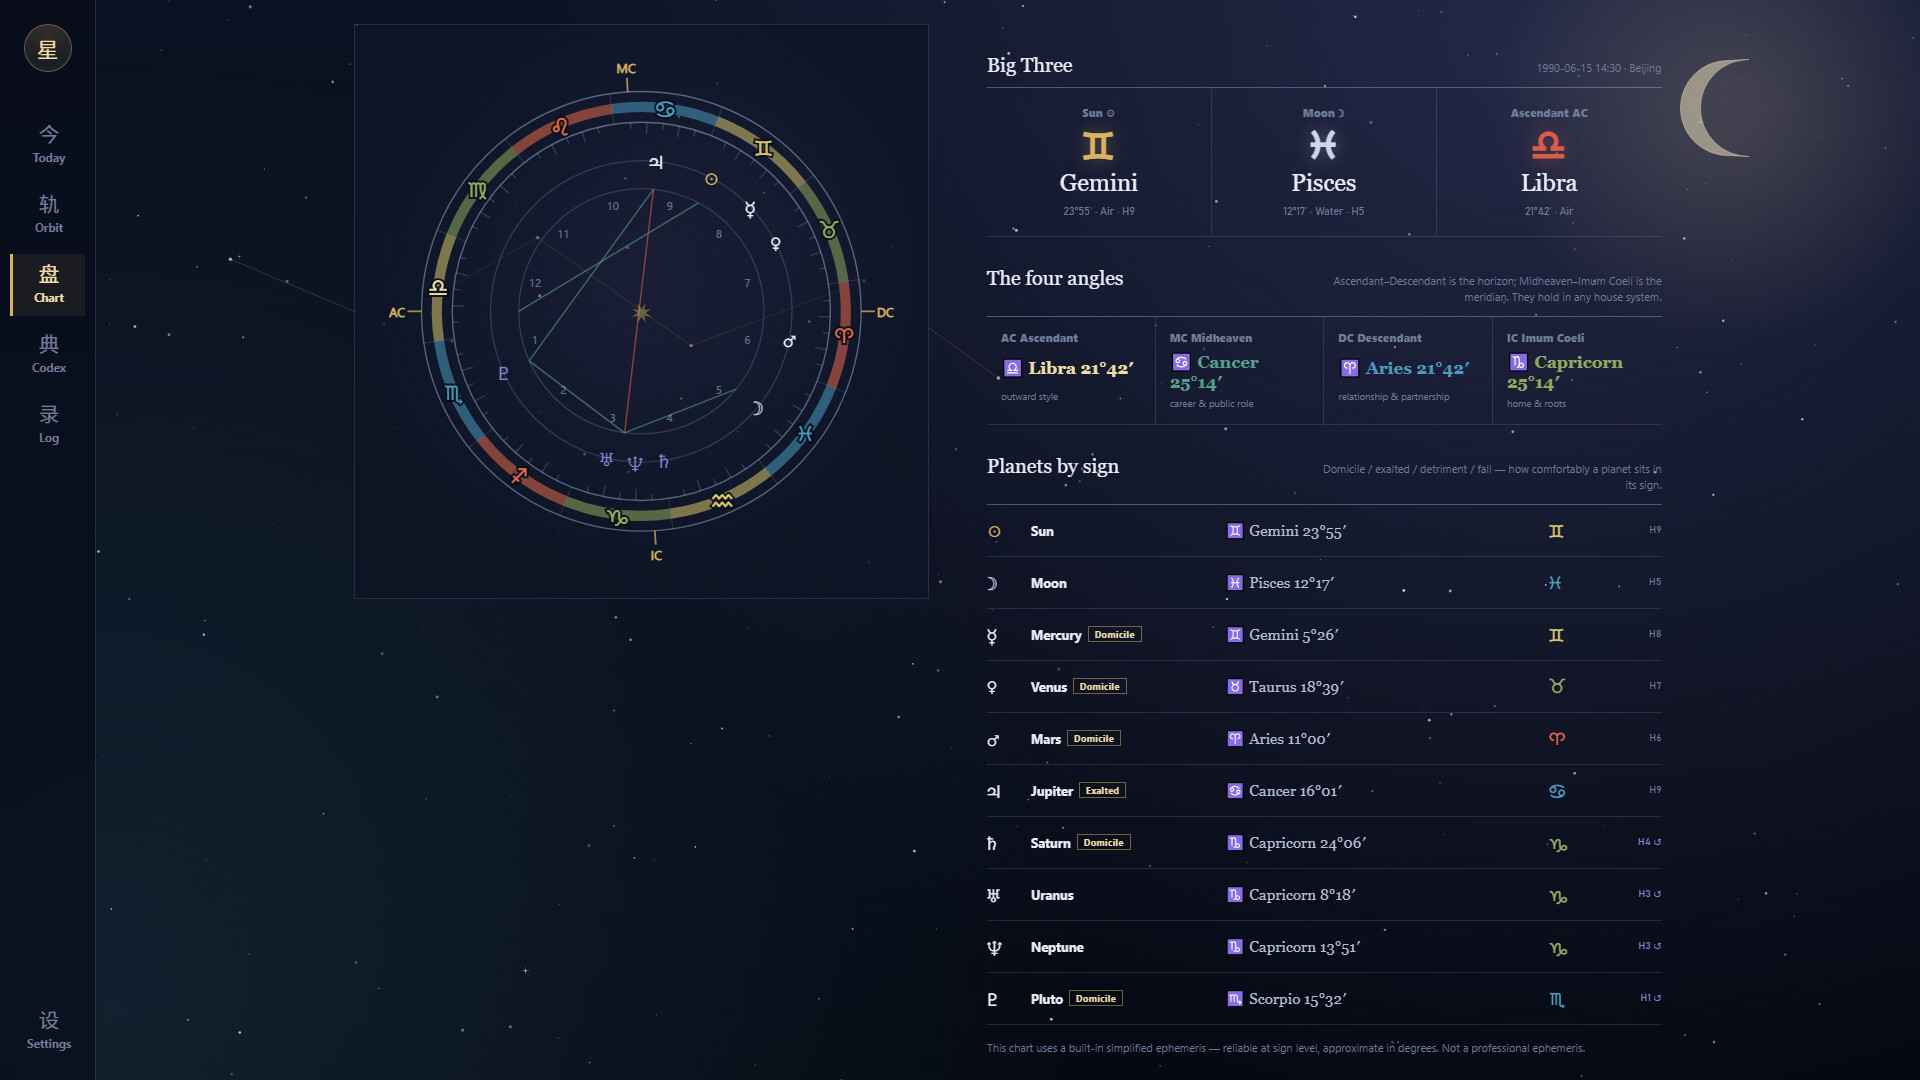Click the Sun glyph on chart wheel
Image resolution: width=1920 pixels, height=1080 pixels.
point(711,179)
